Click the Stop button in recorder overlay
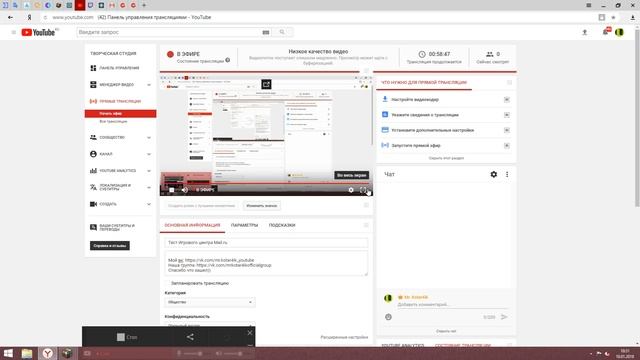Screen dimensions: 640x360 click(127, 337)
